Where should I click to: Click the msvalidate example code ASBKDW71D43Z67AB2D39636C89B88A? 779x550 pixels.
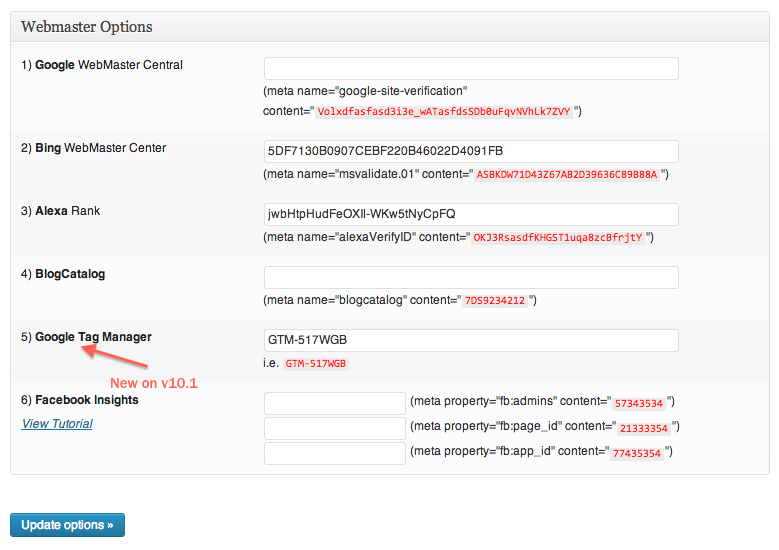[567, 174]
